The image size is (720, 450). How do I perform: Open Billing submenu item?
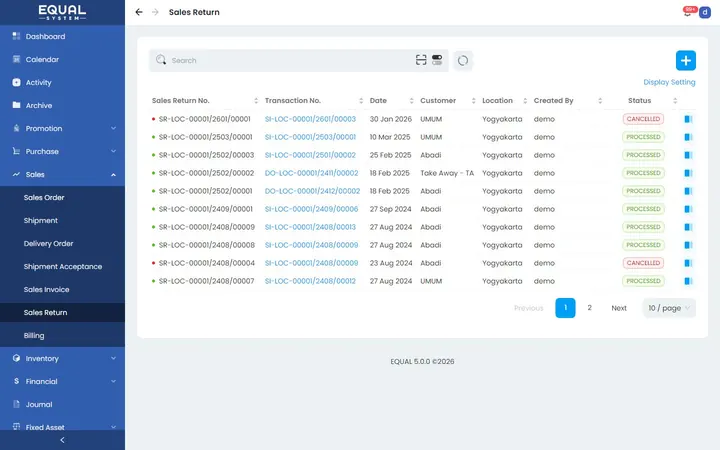click(62, 335)
